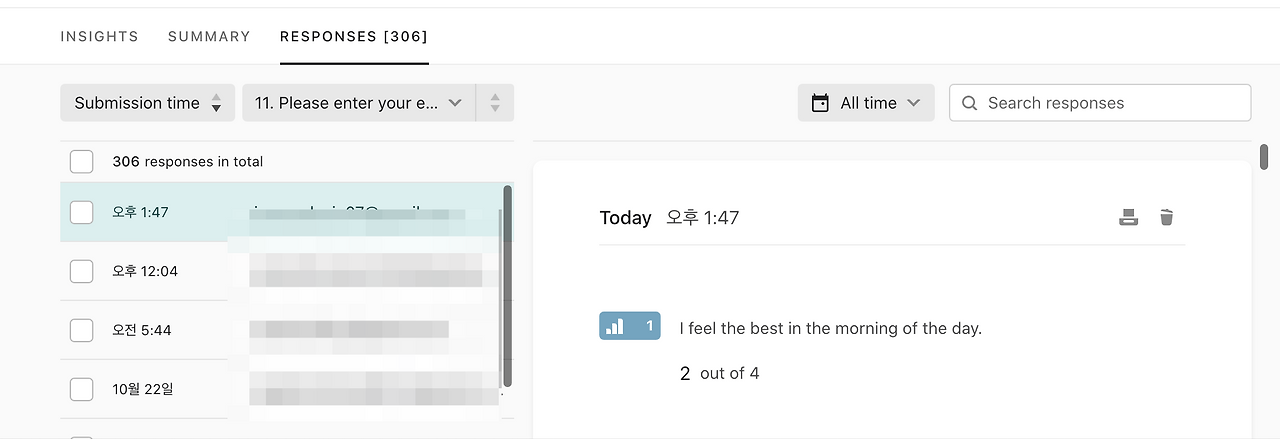Switch to the Summary tab
The width and height of the screenshot is (1280, 439).
click(209, 36)
